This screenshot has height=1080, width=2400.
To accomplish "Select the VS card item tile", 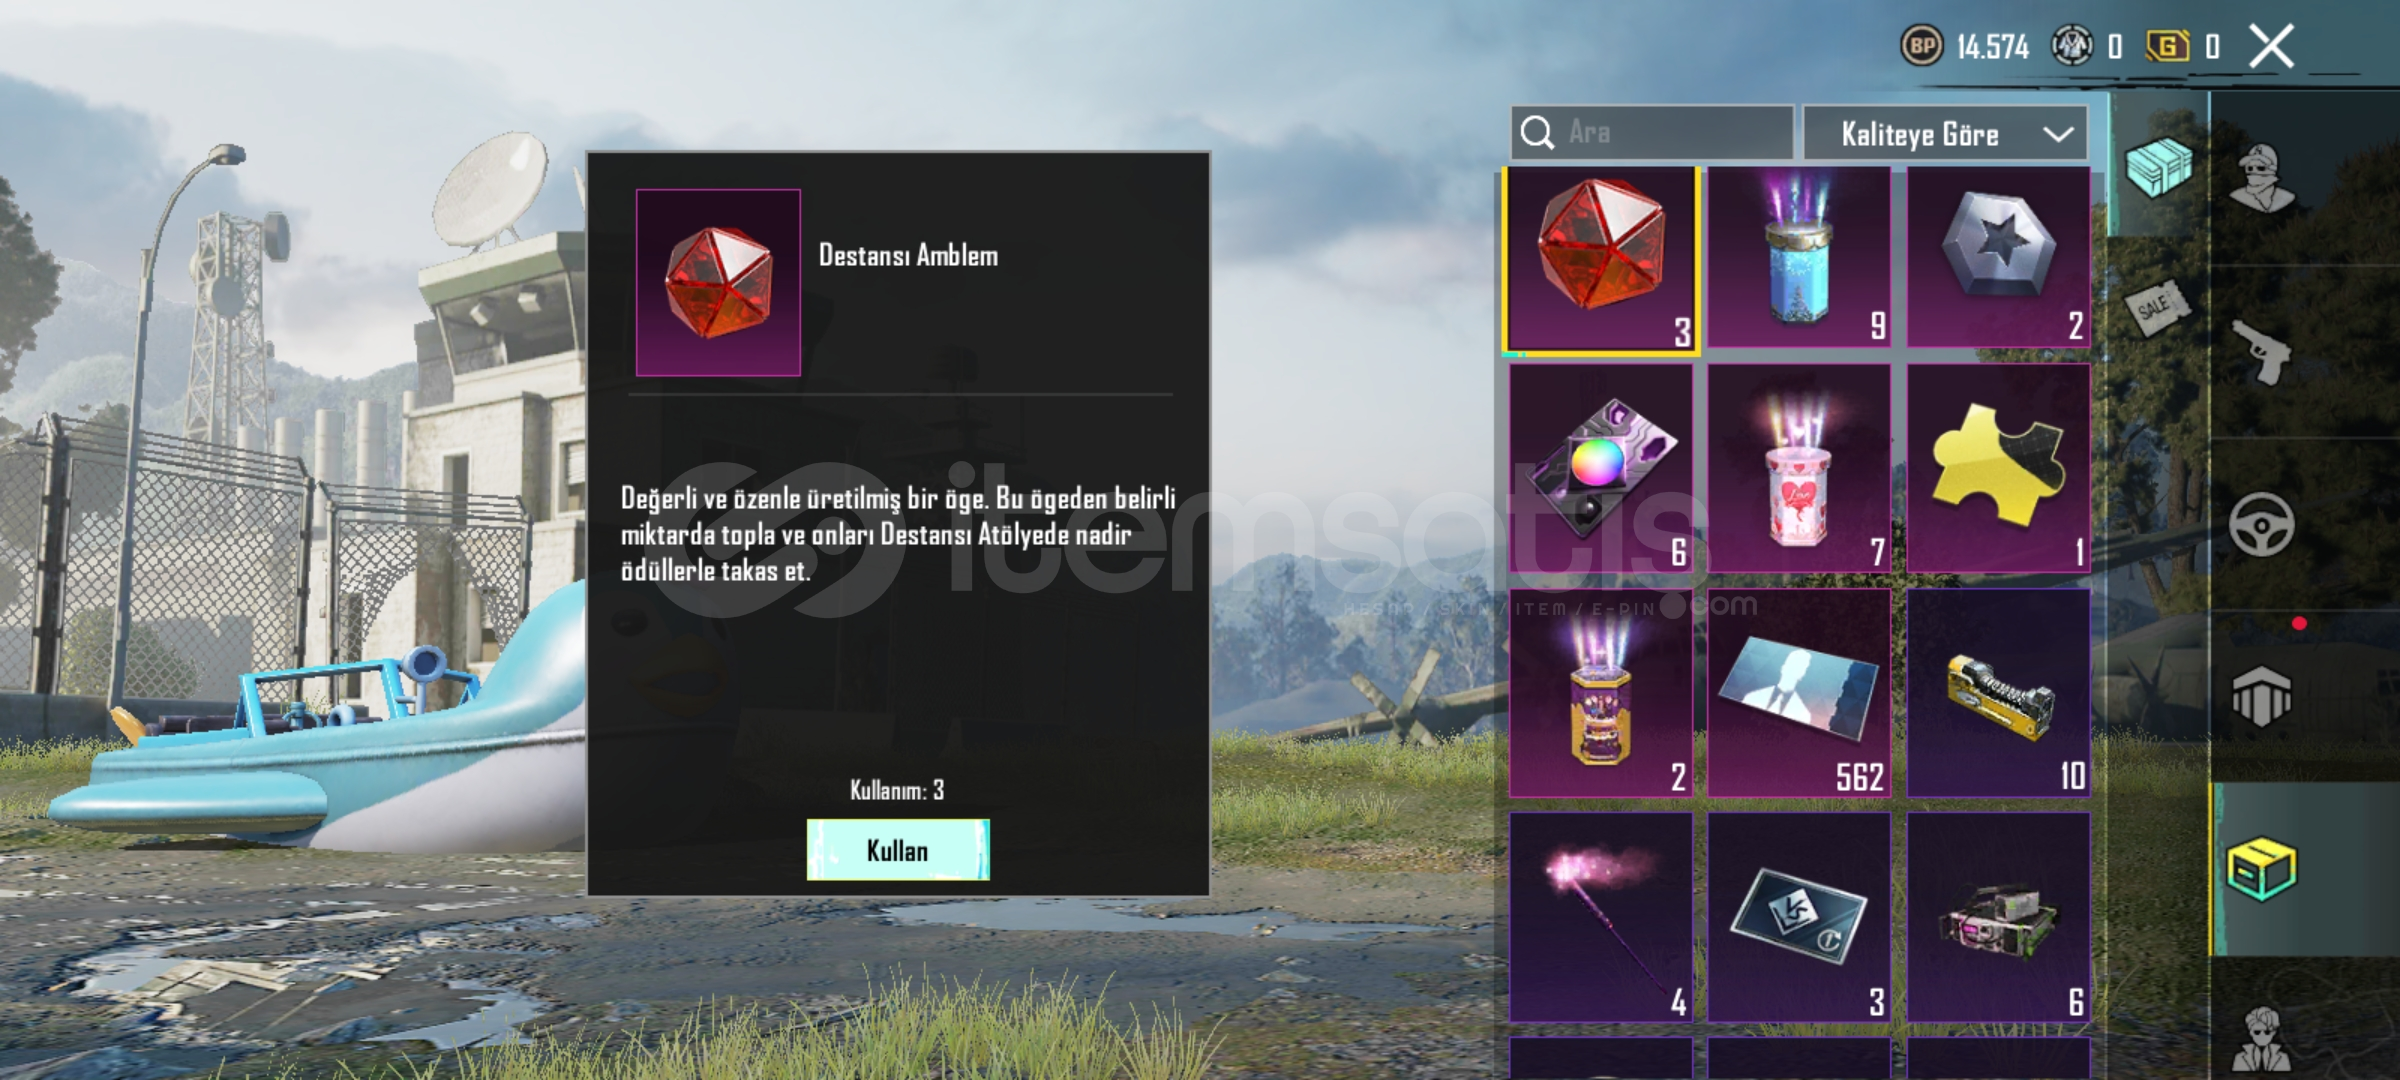I will click(1799, 917).
